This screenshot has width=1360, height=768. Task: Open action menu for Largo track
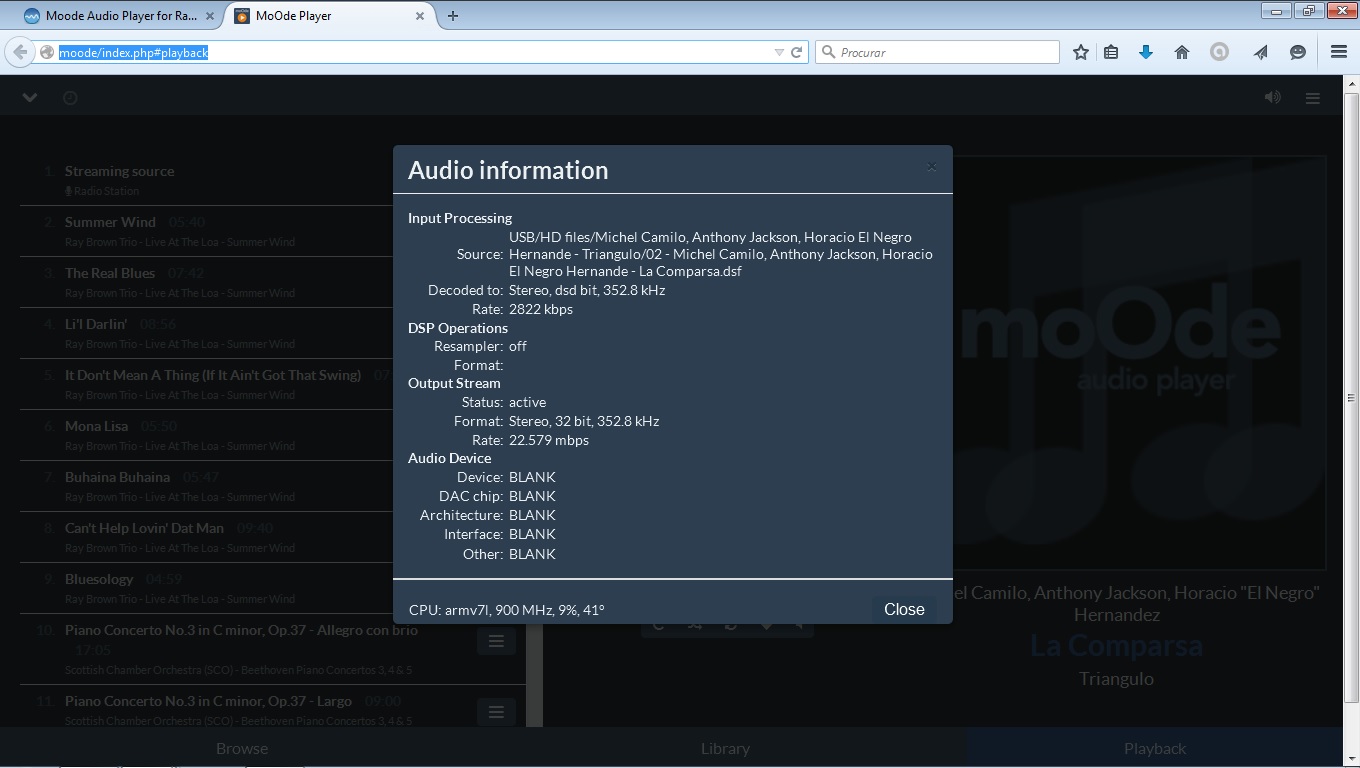pos(496,712)
